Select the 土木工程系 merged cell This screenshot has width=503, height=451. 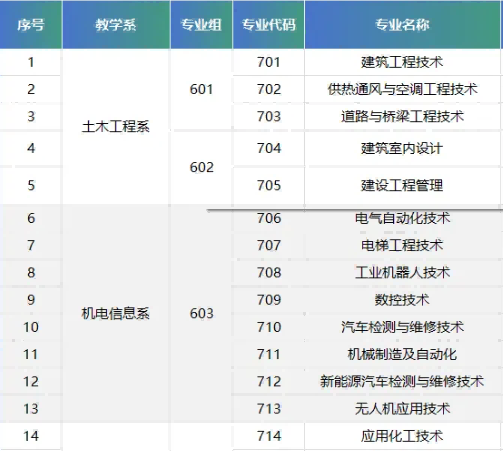click(116, 127)
